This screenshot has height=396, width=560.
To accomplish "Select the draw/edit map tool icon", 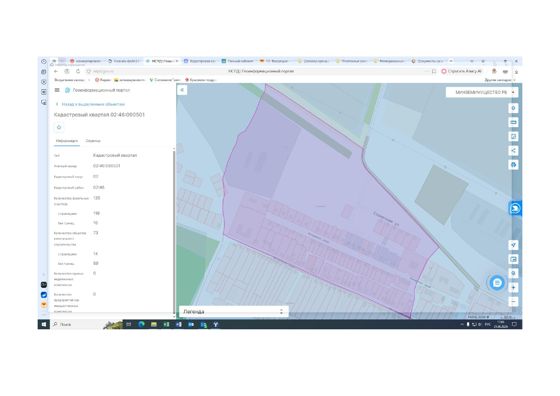I will [513, 136].
